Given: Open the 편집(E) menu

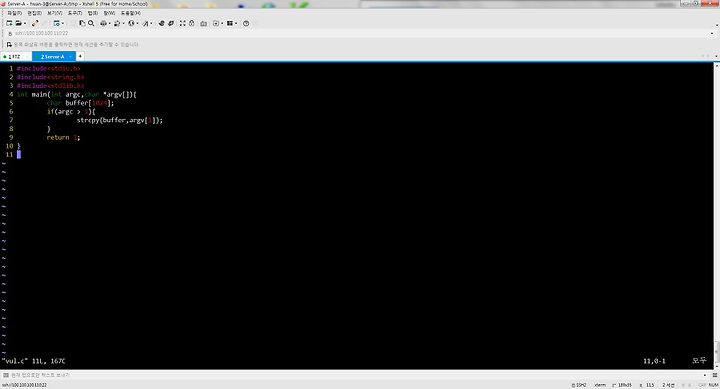Looking at the screenshot, I should 34,13.
